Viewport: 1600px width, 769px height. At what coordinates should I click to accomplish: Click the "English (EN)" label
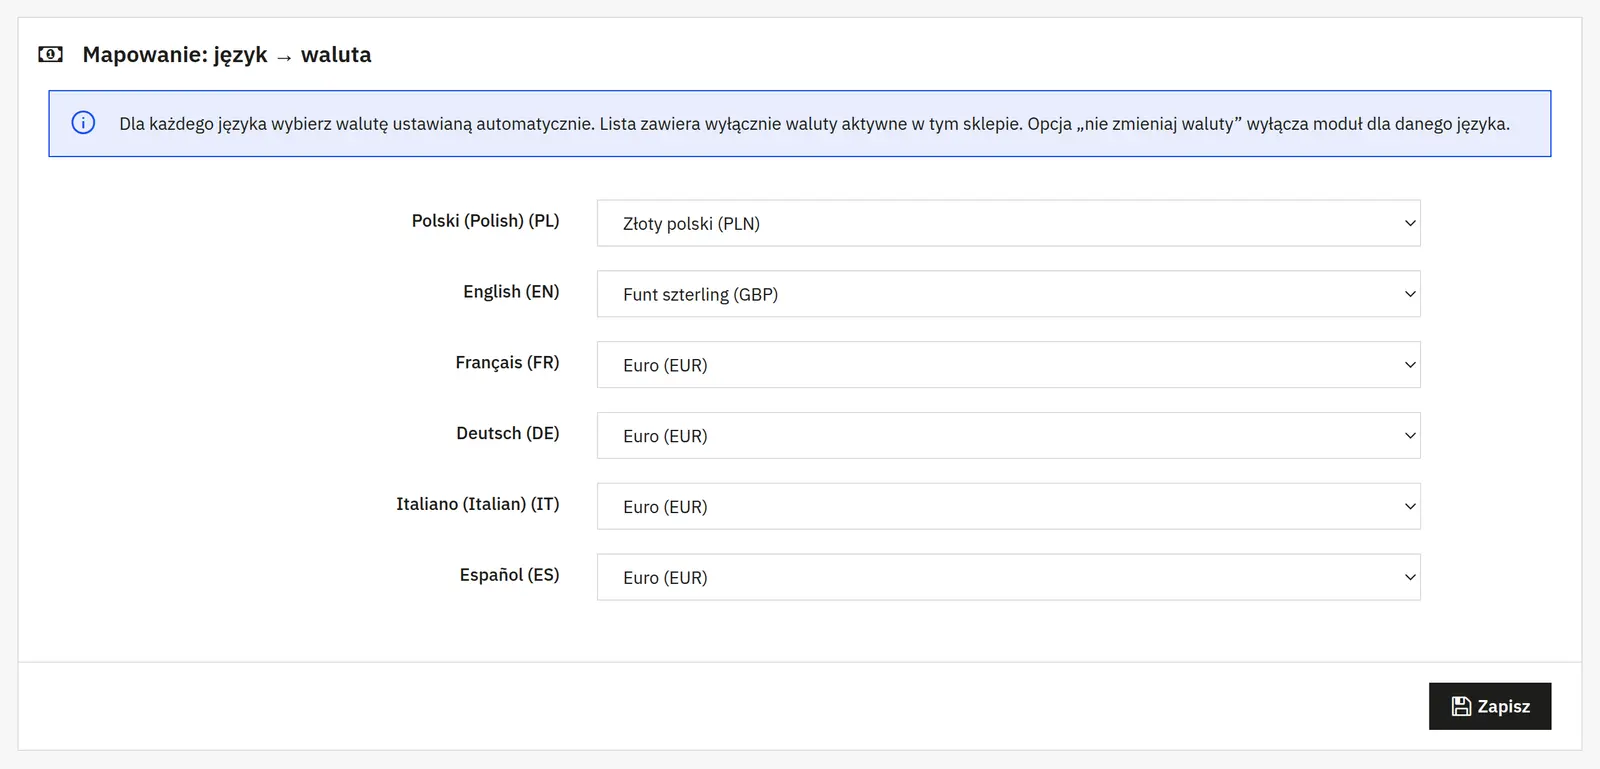511,292
